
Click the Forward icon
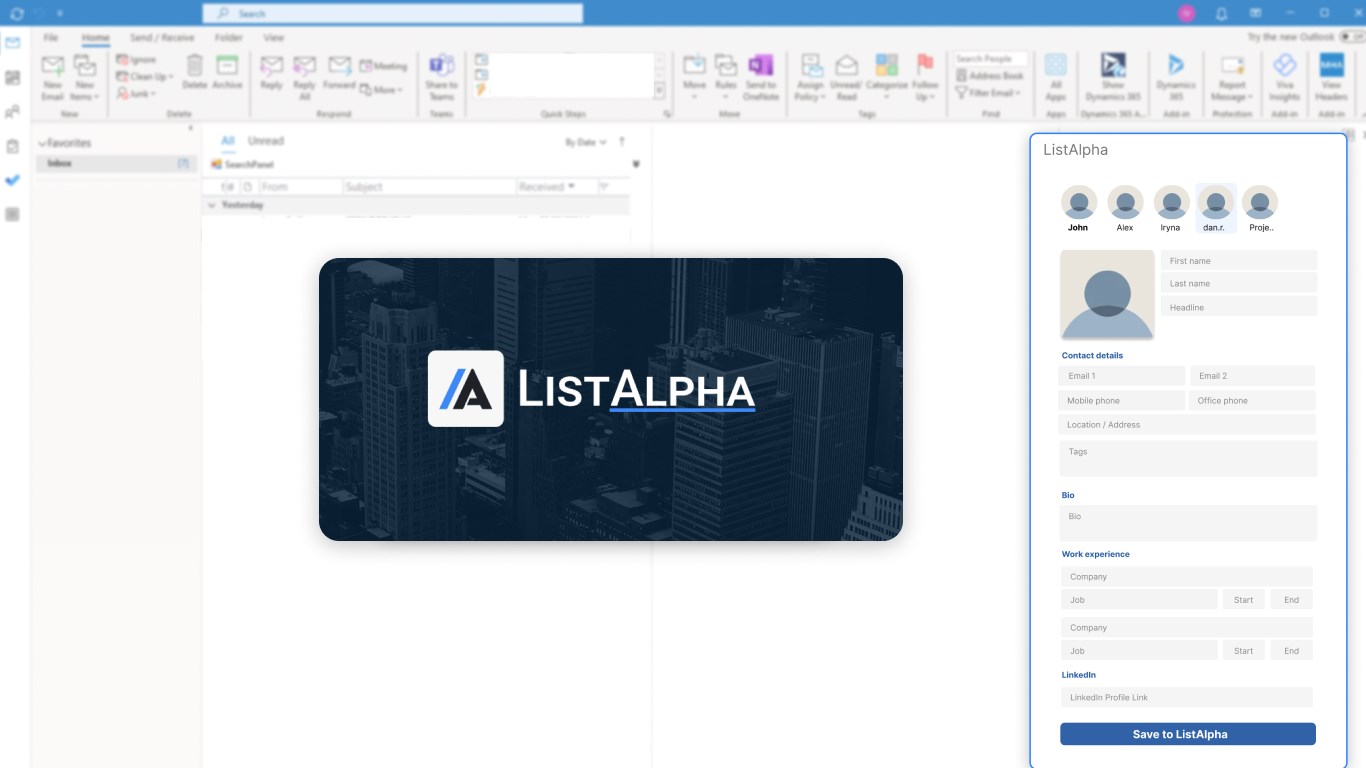point(339,67)
